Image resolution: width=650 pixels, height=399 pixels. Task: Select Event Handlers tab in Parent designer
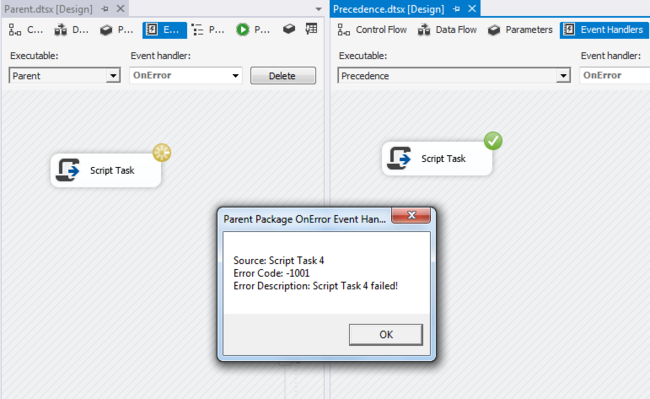tap(164, 30)
